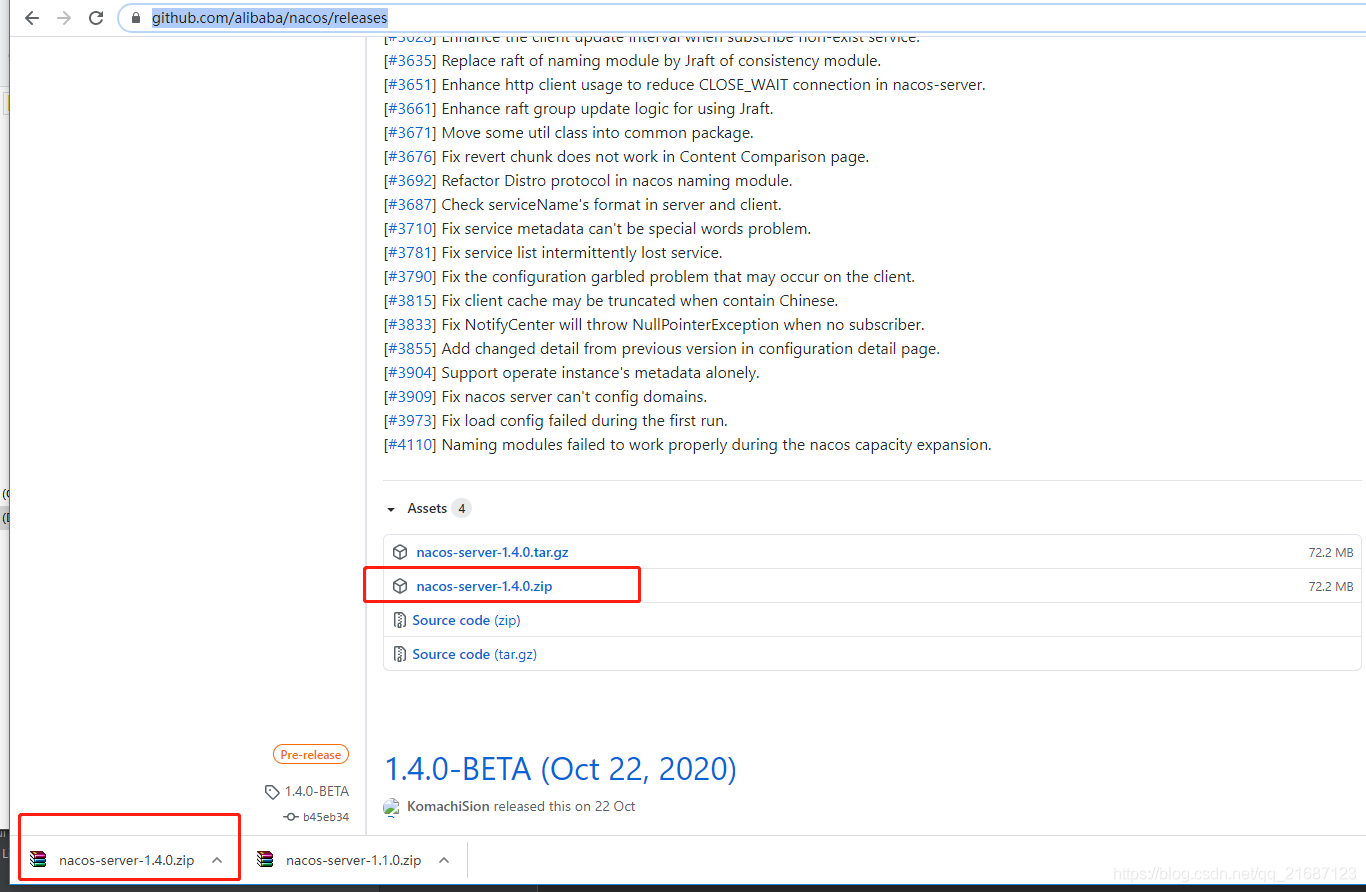Image resolution: width=1366 pixels, height=892 pixels.
Task: Open issue #3904 link
Action: tap(410, 373)
